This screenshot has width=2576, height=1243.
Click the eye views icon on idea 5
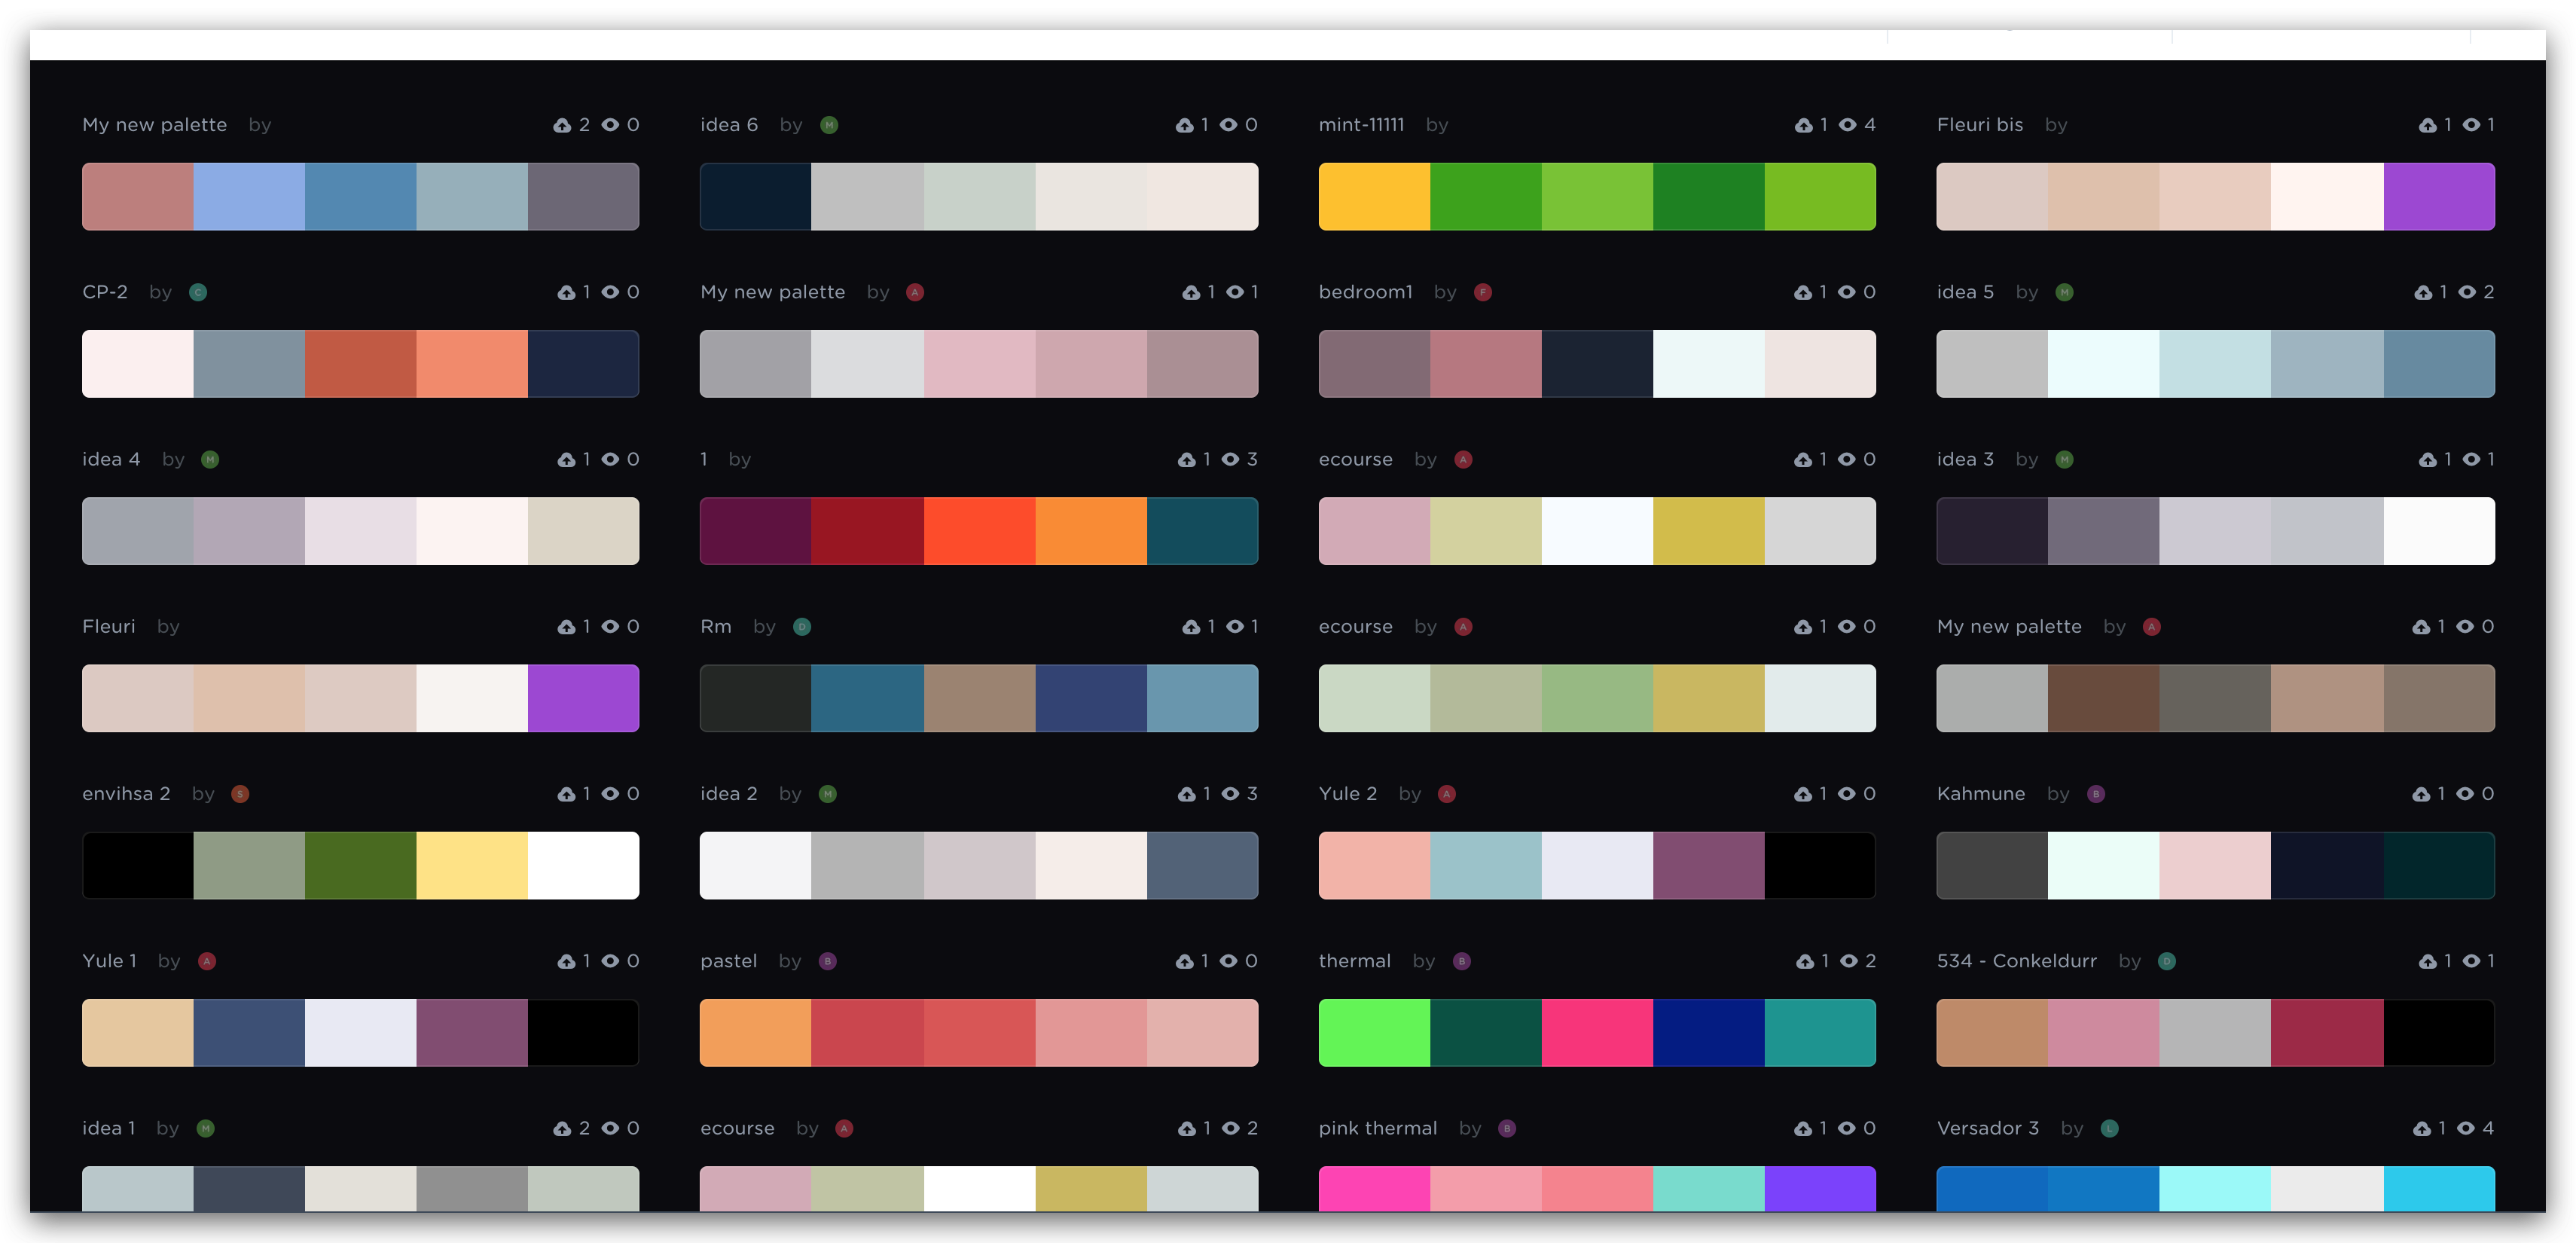pyautogui.click(x=2466, y=292)
